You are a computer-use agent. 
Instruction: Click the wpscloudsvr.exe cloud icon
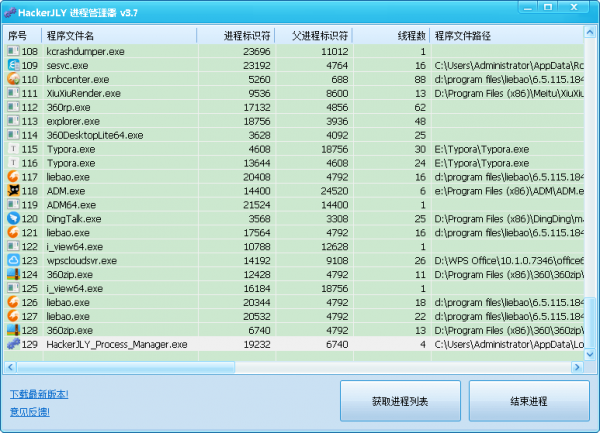click(x=13, y=260)
